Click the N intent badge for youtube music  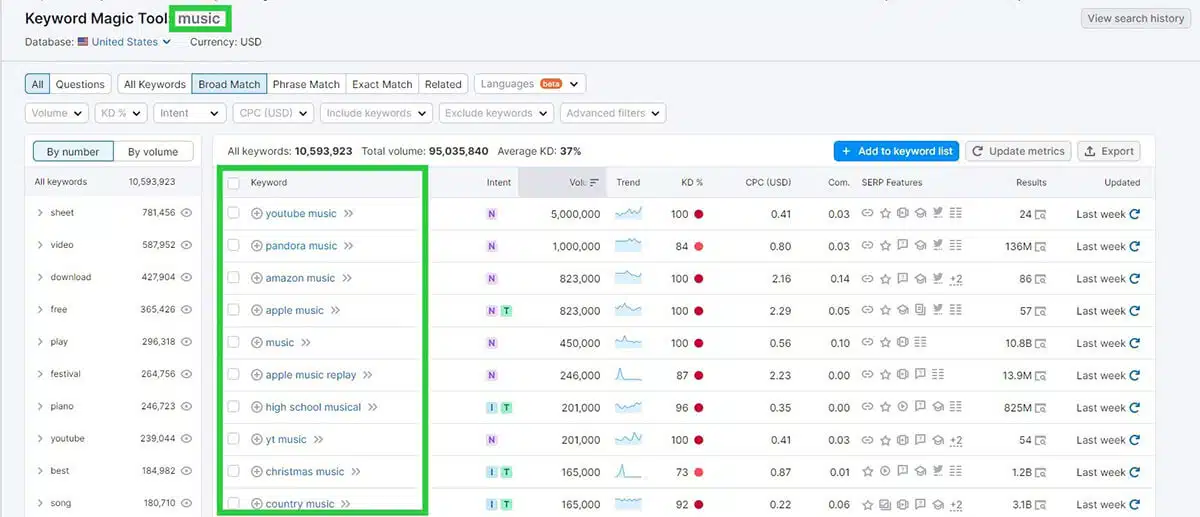[x=491, y=214]
